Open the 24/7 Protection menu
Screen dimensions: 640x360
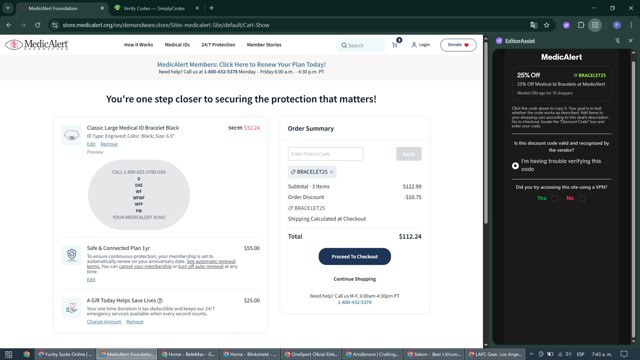tap(218, 45)
